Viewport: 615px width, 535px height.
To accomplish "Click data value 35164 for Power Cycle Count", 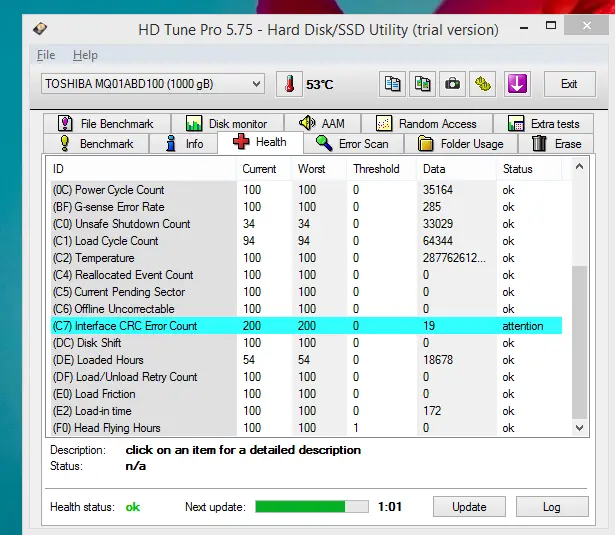I will tap(438, 190).
